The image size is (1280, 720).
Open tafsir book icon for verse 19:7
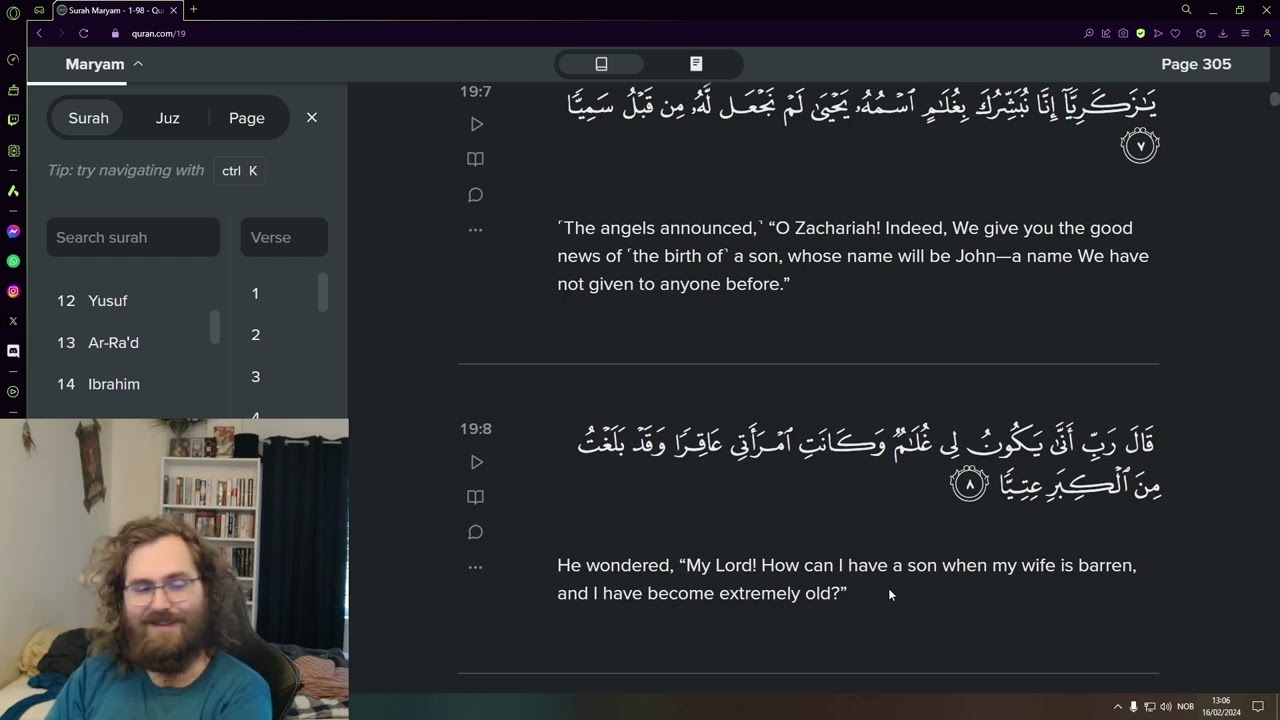tap(476, 159)
